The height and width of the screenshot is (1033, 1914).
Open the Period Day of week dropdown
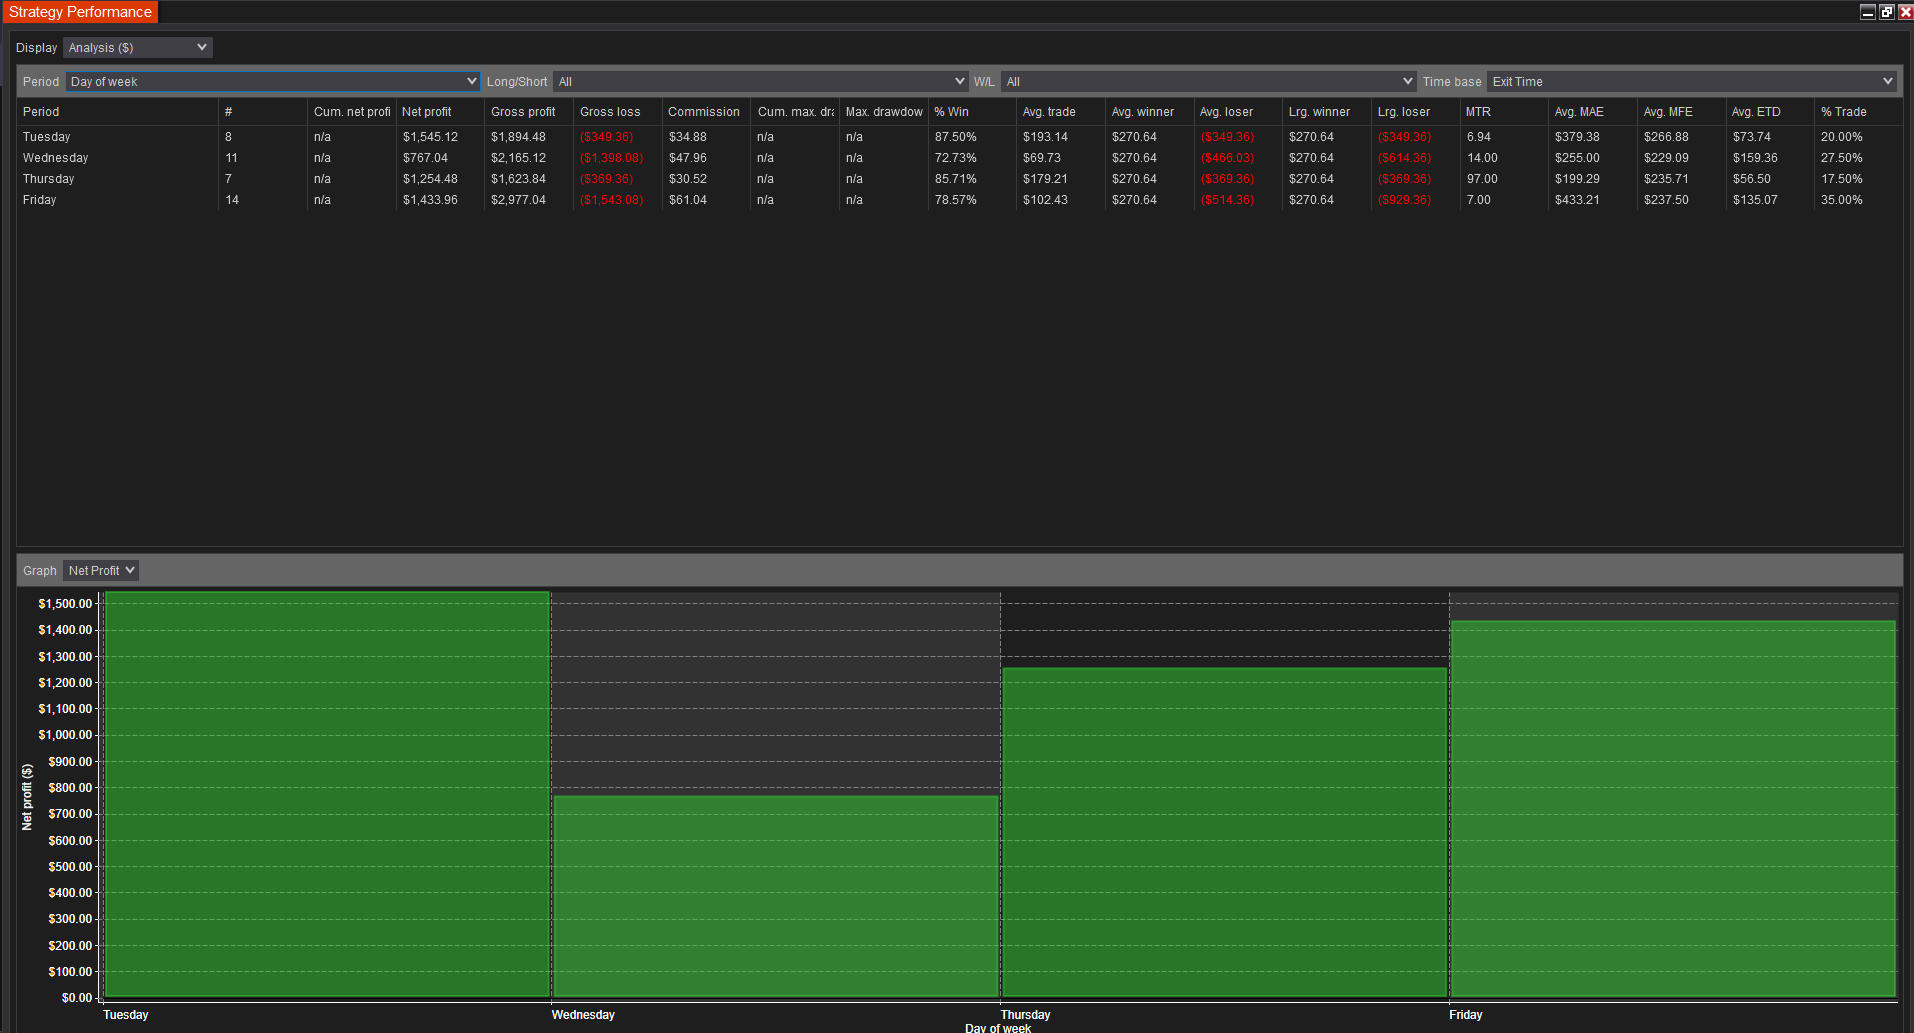click(273, 82)
